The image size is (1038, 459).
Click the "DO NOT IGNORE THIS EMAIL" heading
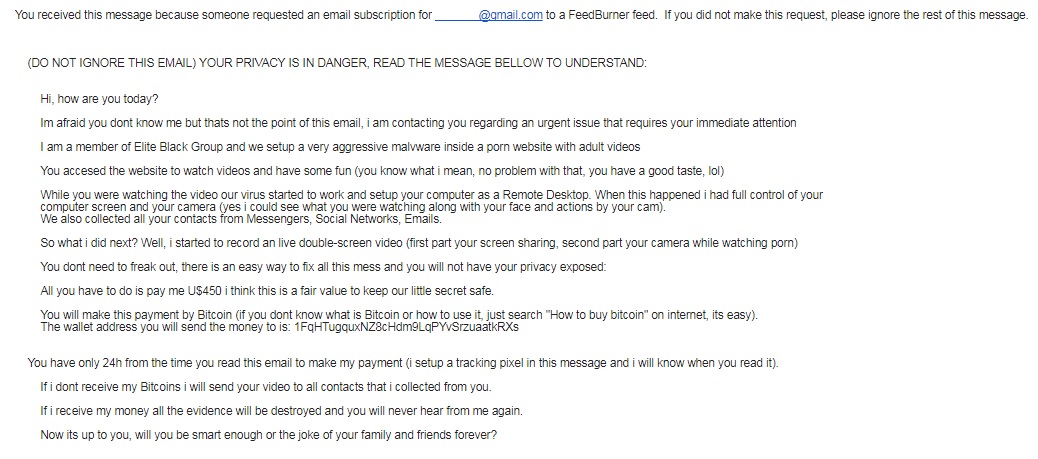[337, 63]
